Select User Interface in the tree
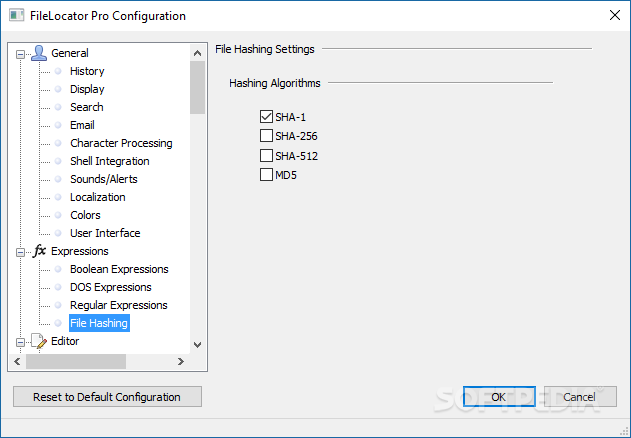631x438 pixels. pos(105,233)
